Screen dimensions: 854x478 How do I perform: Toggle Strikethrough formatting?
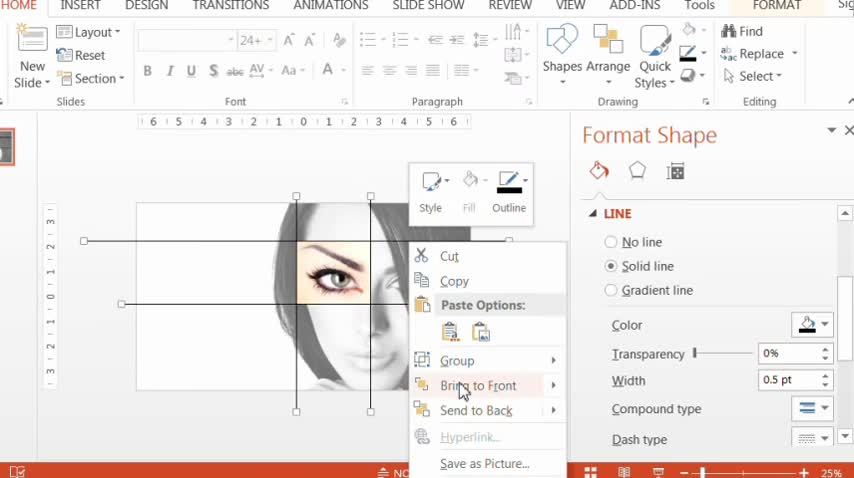coord(235,71)
